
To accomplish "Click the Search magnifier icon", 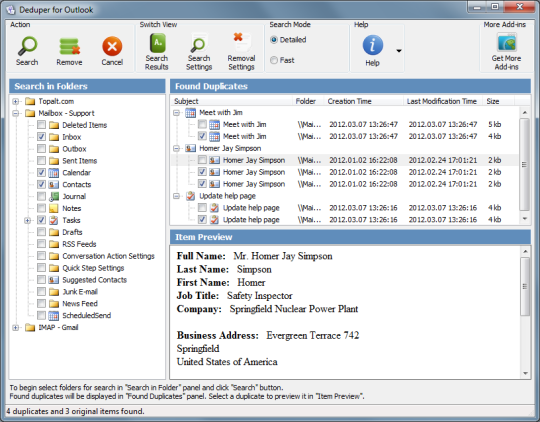I will [27, 46].
